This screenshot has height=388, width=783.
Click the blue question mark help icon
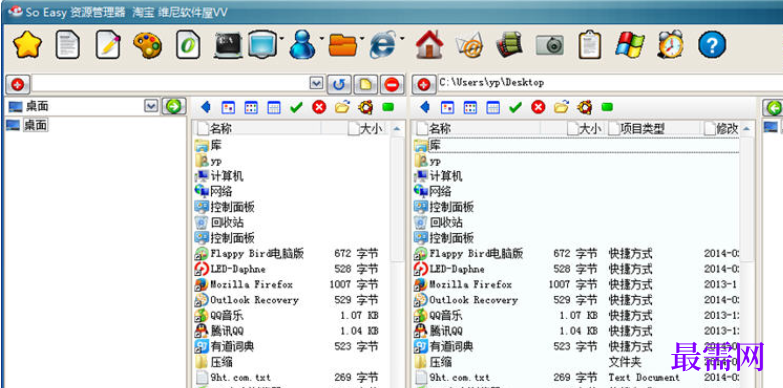(x=712, y=45)
